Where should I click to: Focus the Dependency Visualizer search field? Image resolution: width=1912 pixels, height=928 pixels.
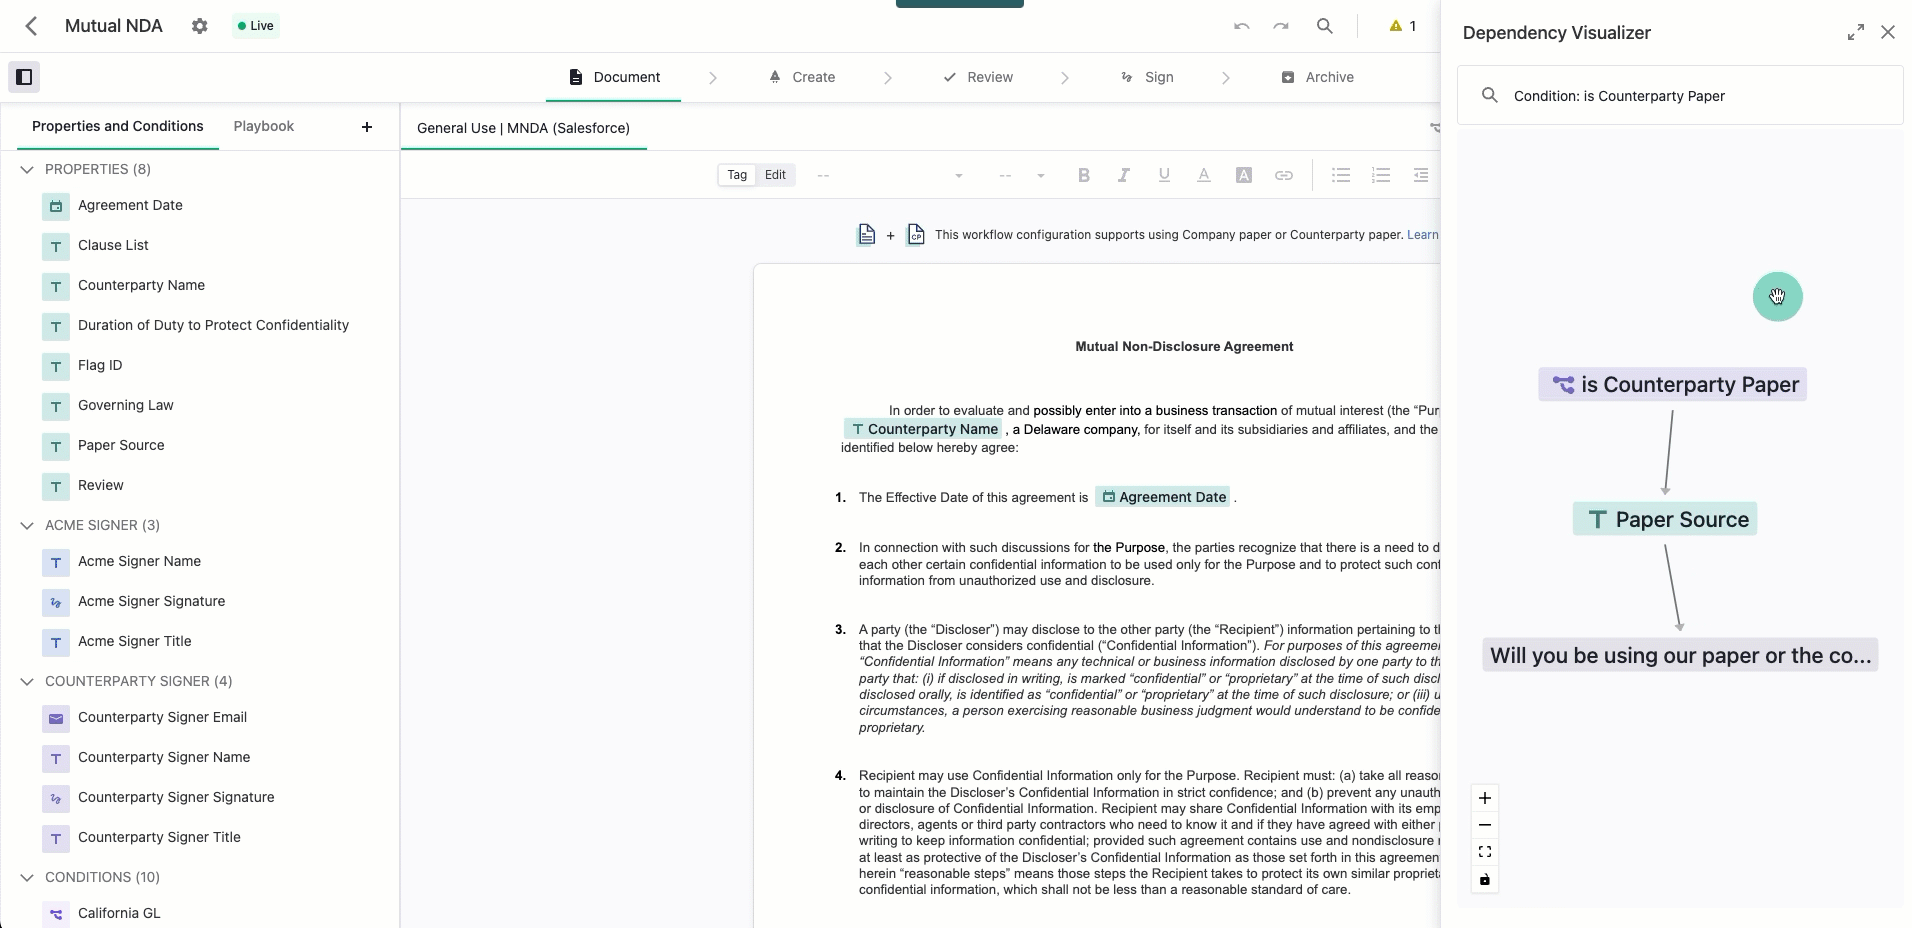pyautogui.click(x=1680, y=96)
